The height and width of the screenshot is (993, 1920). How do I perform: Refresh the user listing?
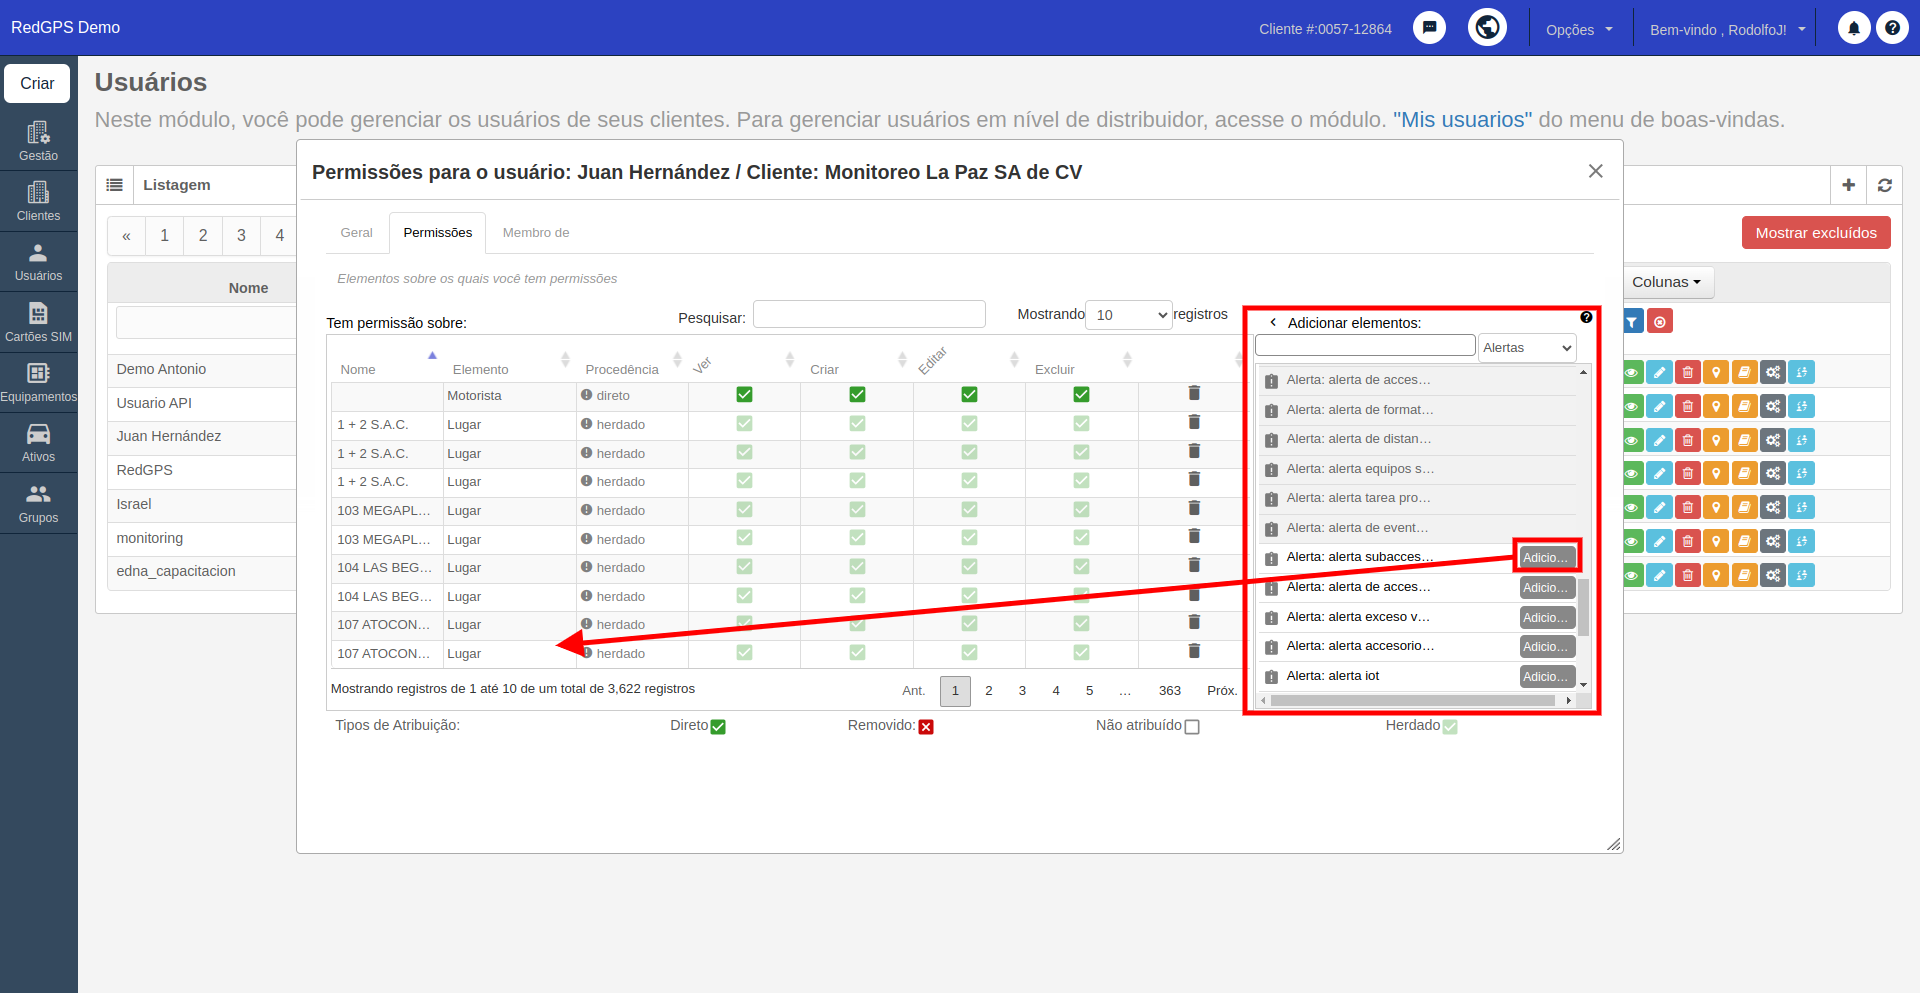(1884, 185)
